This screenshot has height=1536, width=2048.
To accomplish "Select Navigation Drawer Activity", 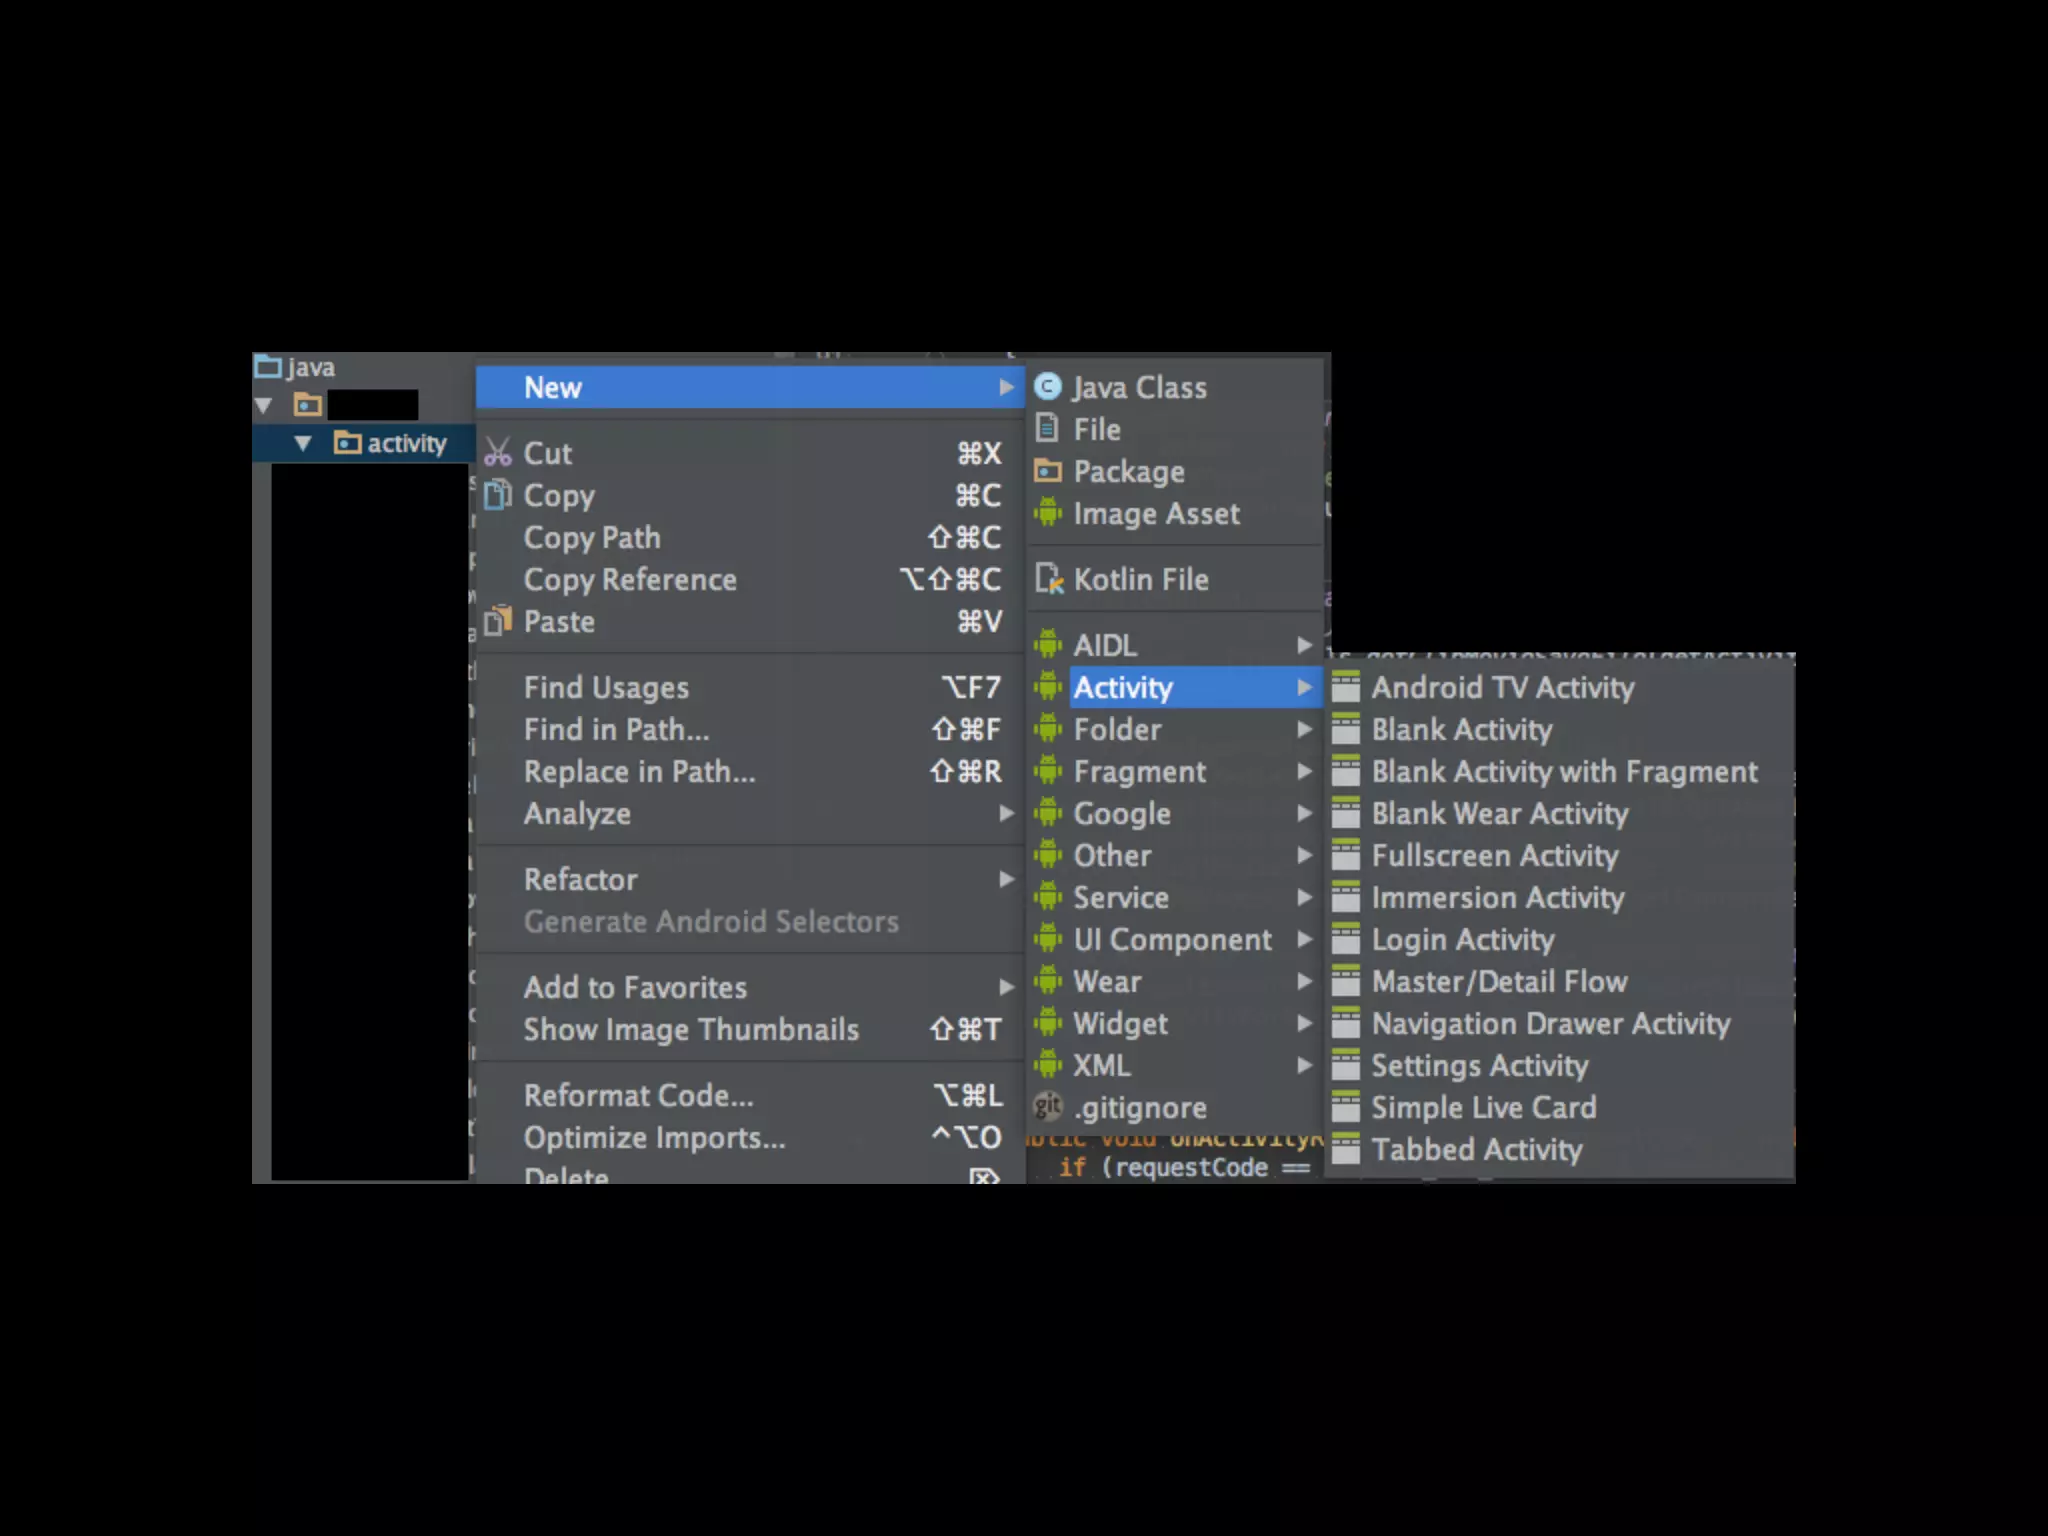I will tap(1550, 1023).
